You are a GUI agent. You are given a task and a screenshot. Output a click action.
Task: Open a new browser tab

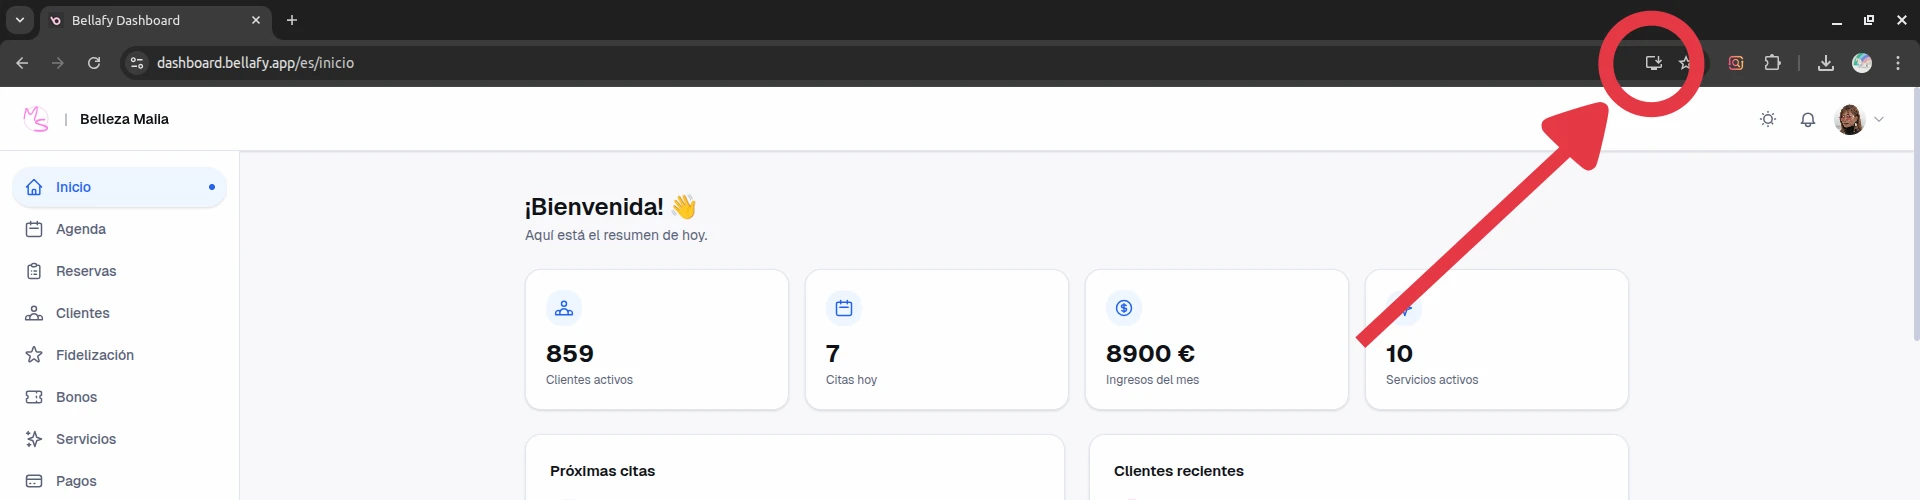tap(292, 20)
